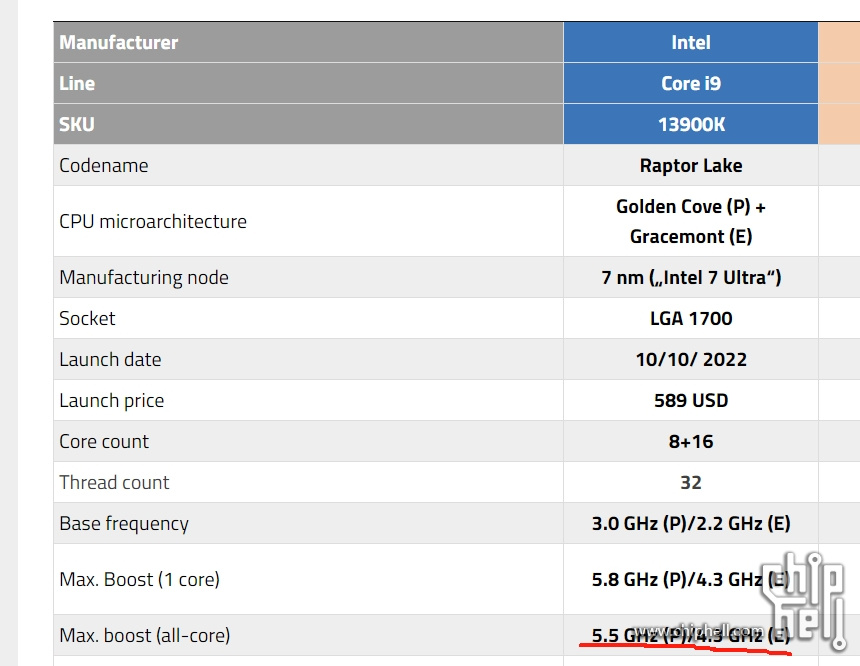This screenshot has width=860, height=666.
Task: Select 3.0 GHz (P)/2.2 GHz (E) value
Action: [691, 524]
